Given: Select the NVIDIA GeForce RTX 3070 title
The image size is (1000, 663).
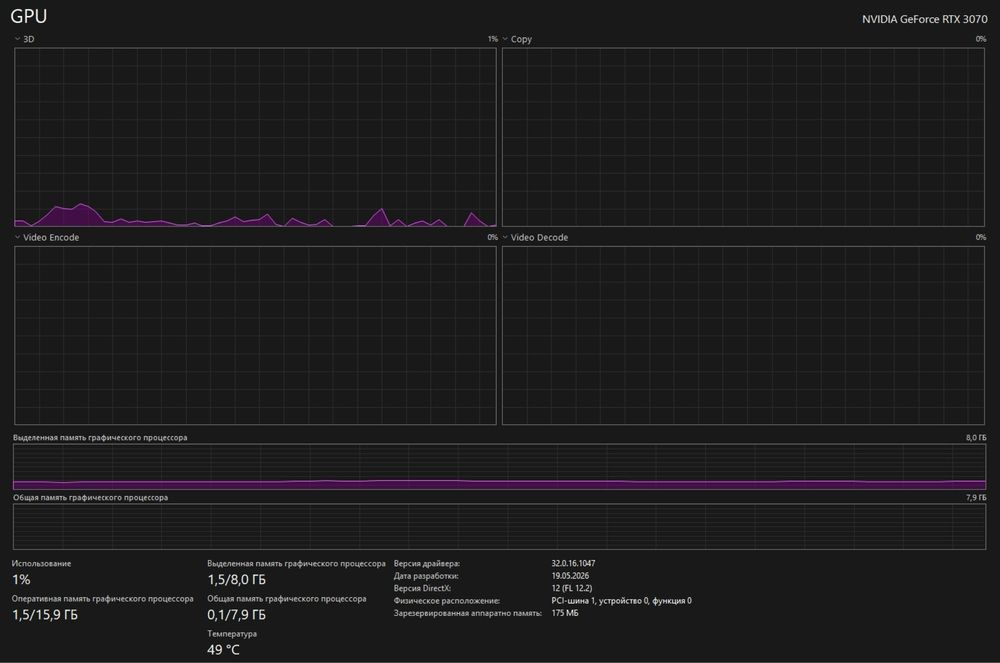Looking at the screenshot, I should [925, 19].
